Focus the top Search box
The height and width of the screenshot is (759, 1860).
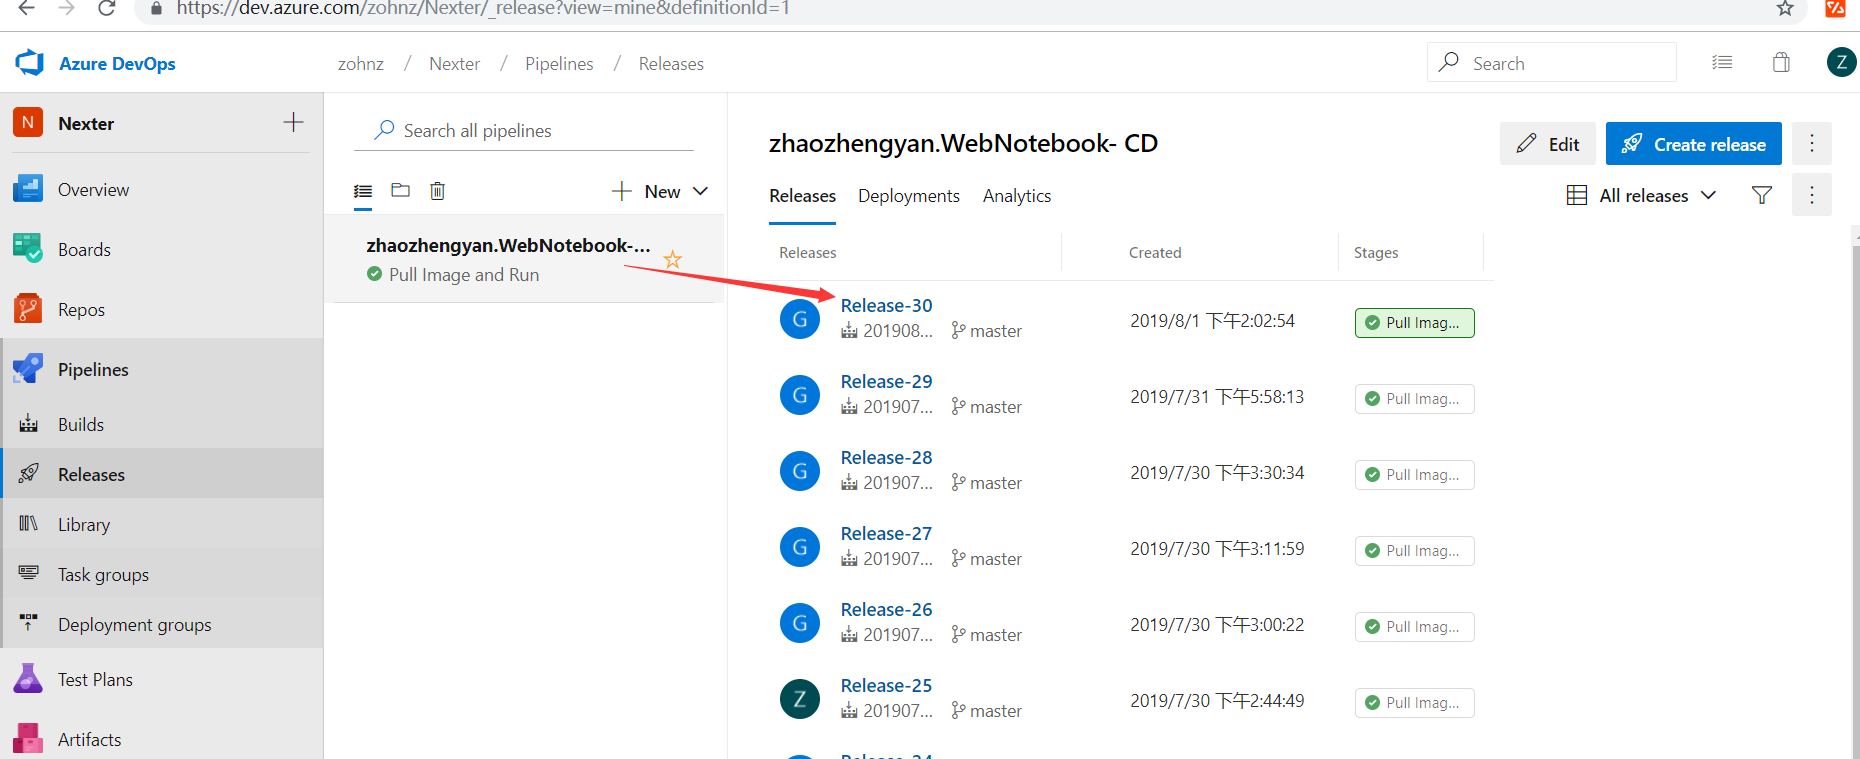(1552, 63)
